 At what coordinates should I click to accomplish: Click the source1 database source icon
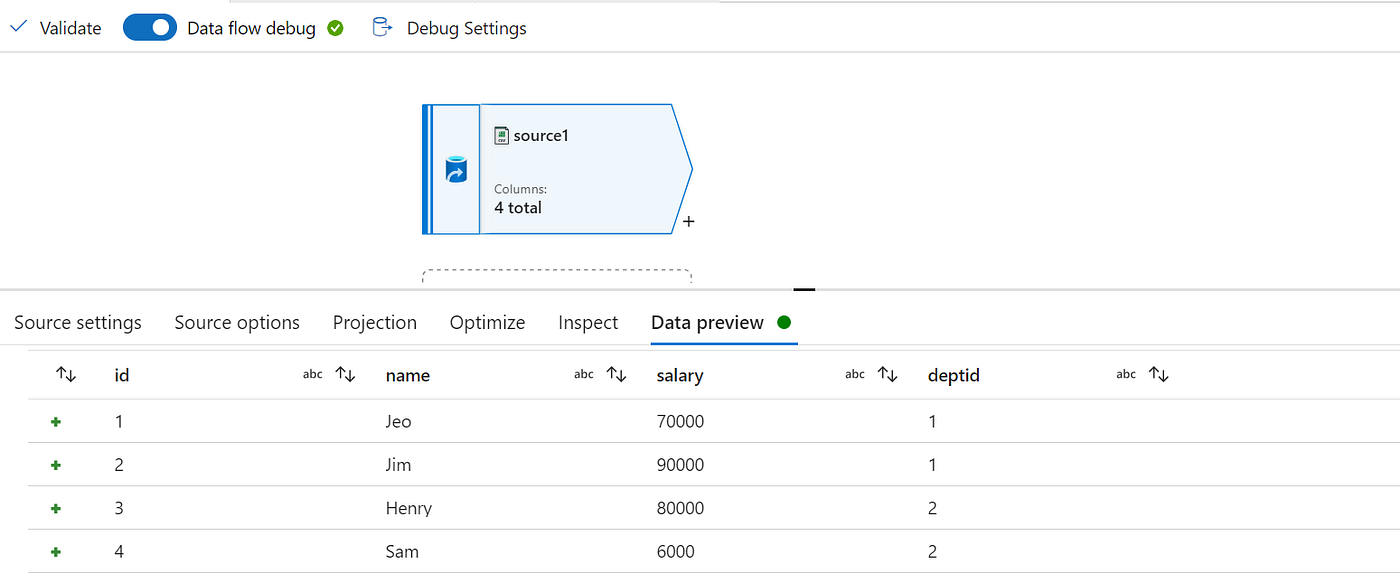point(456,169)
